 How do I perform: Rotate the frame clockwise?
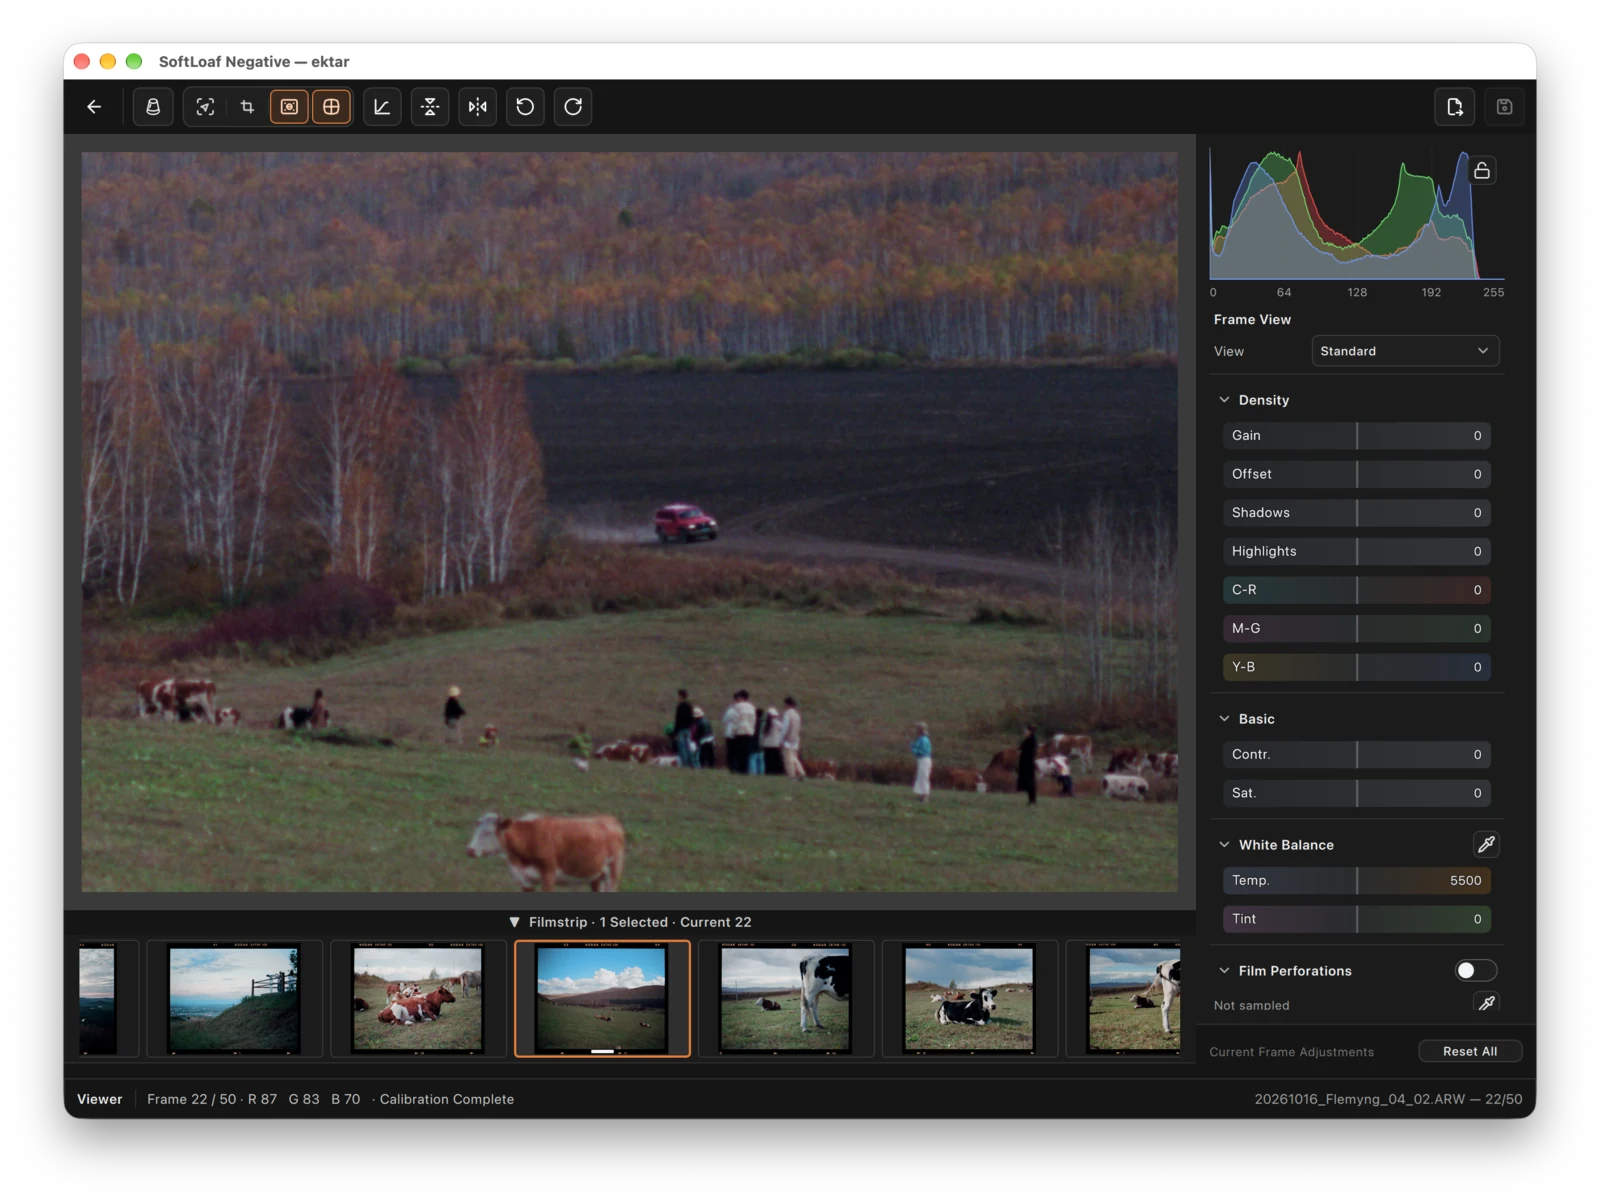[x=573, y=107]
